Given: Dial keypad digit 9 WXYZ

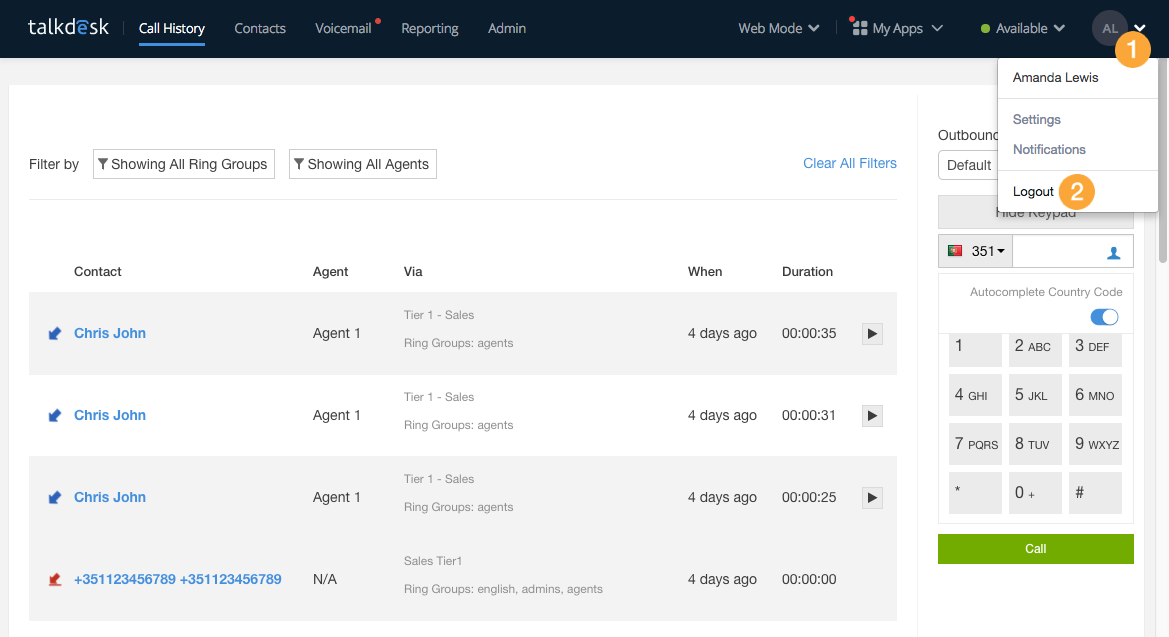Looking at the screenshot, I should (1095, 444).
